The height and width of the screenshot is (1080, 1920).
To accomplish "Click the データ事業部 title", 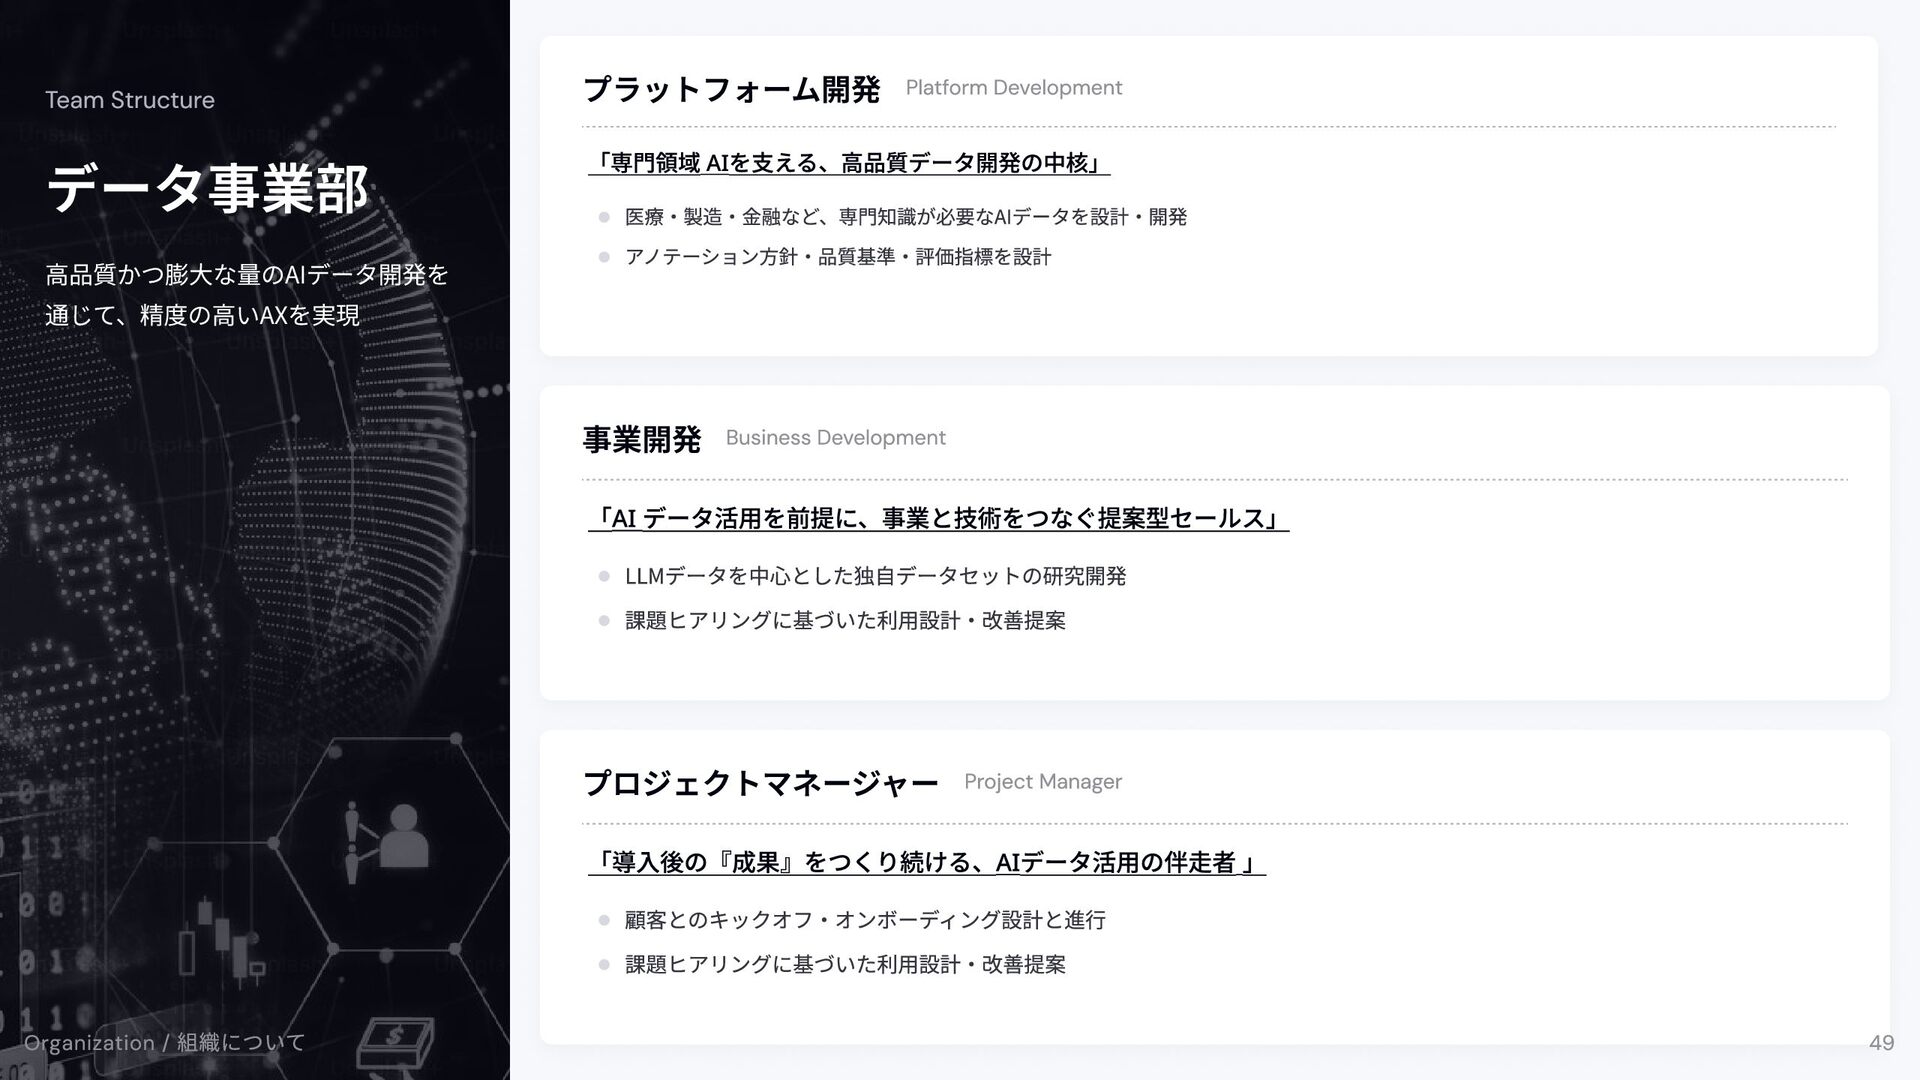I will pos(208,190).
